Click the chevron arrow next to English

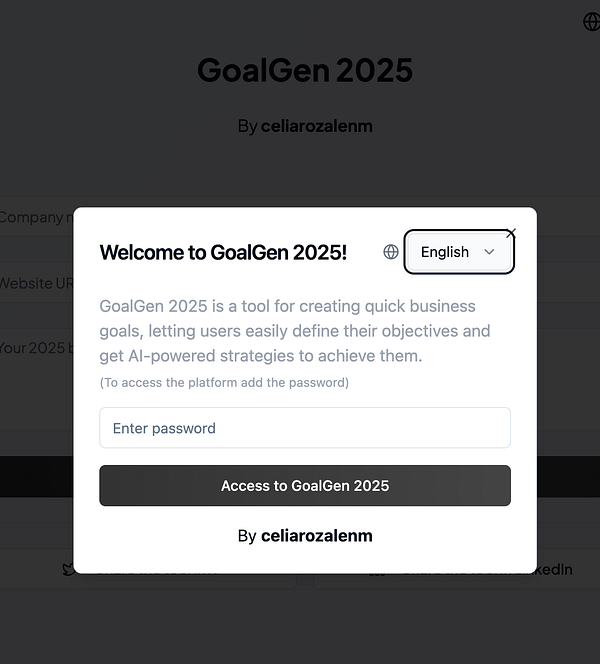tap(489, 252)
